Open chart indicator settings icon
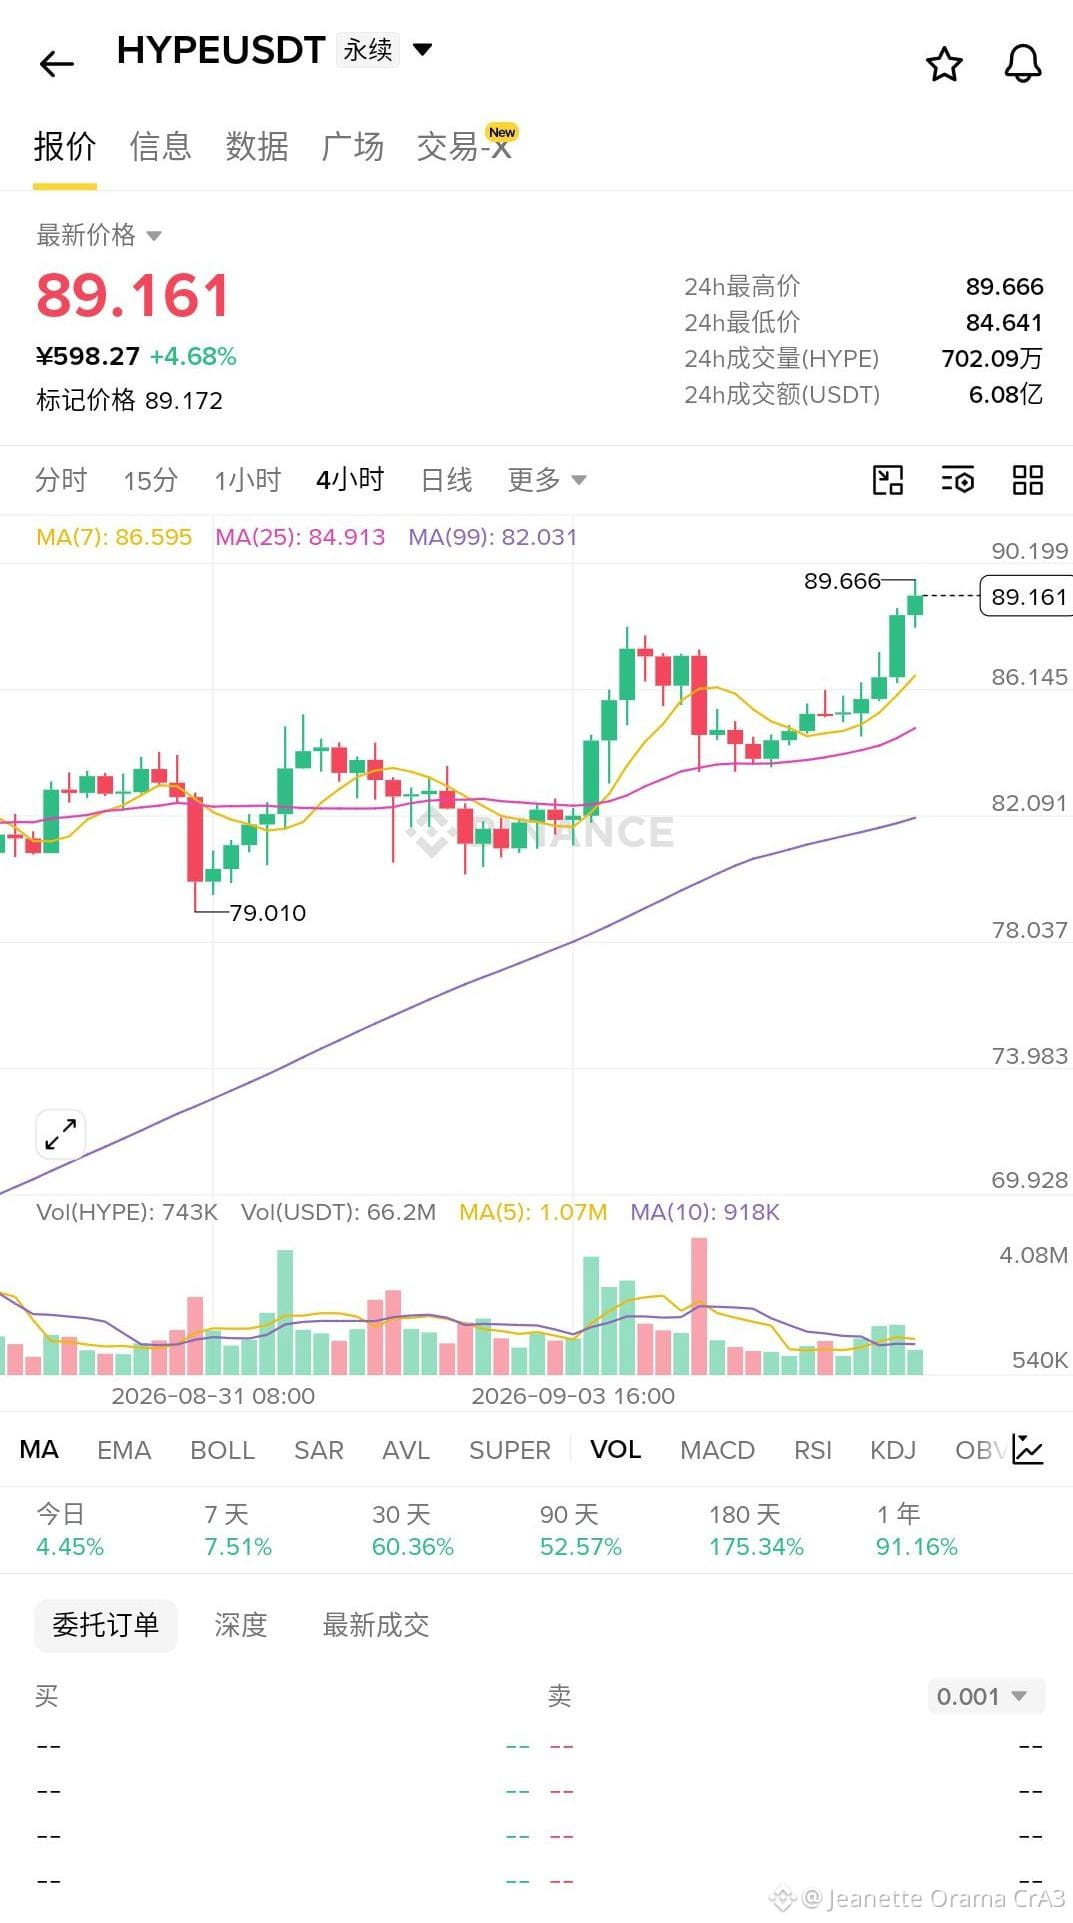This screenshot has width=1073, height=1923. click(x=958, y=480)
